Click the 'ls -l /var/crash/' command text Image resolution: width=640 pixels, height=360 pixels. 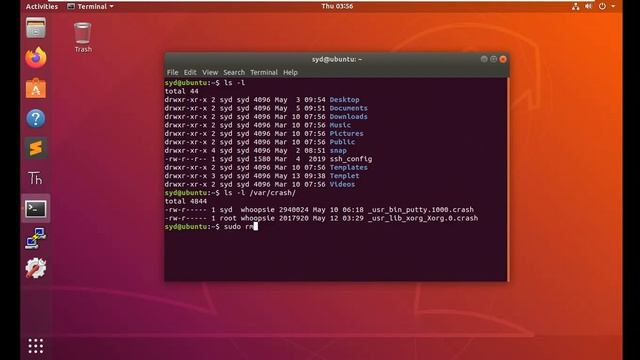[x=260, y=193]
